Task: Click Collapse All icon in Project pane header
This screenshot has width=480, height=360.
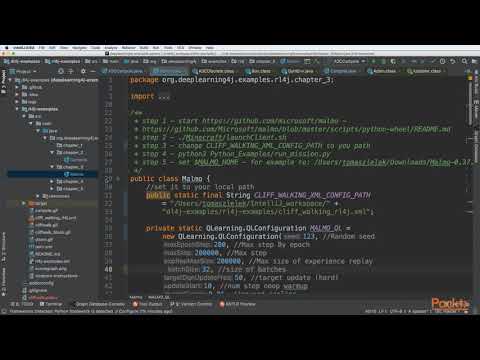Action: click(71, 71)
